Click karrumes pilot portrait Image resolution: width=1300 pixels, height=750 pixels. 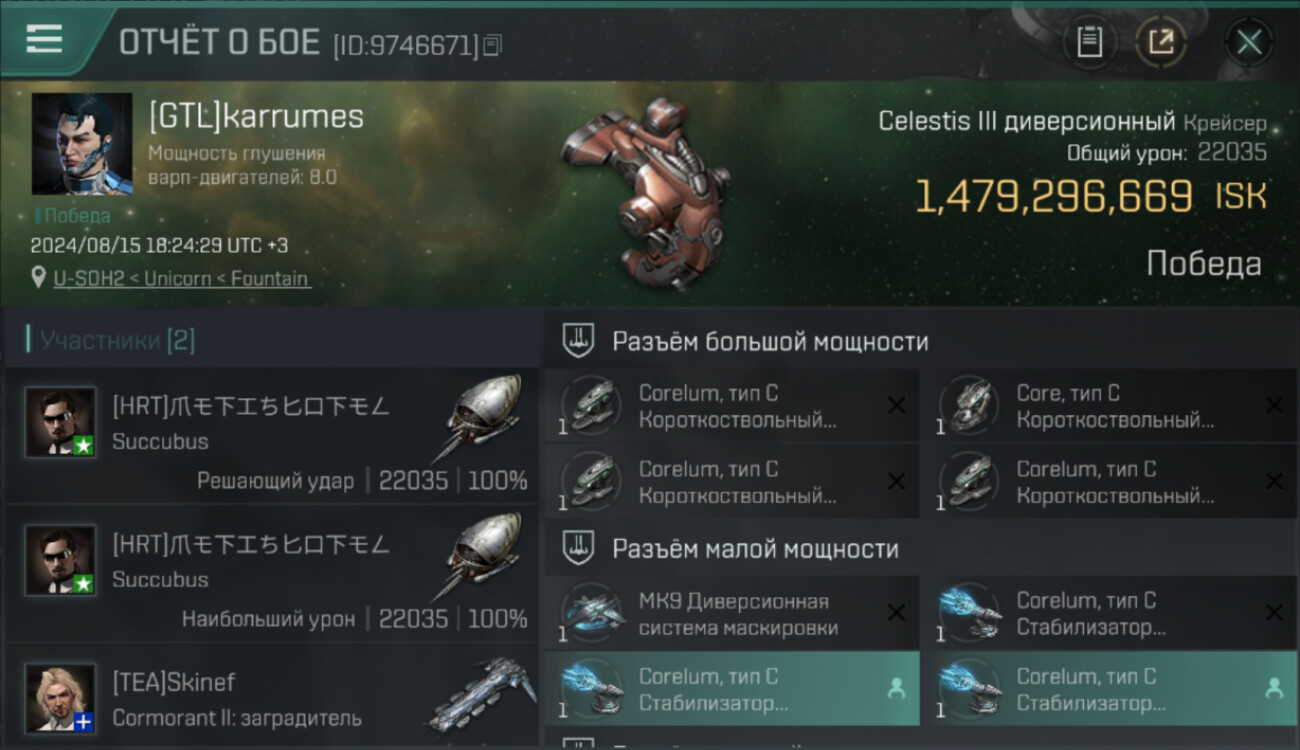coord(81,144)
